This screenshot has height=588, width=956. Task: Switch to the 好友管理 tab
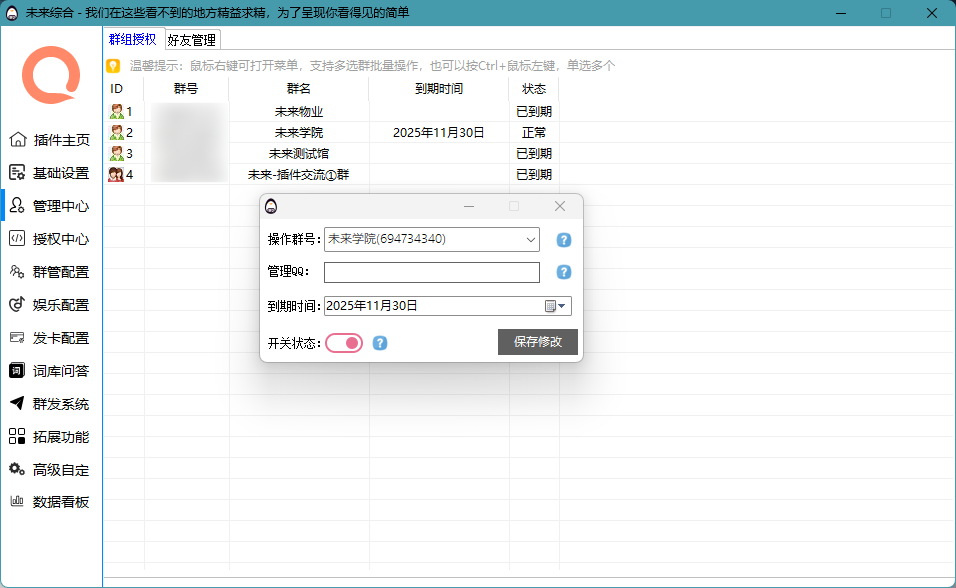191,41
